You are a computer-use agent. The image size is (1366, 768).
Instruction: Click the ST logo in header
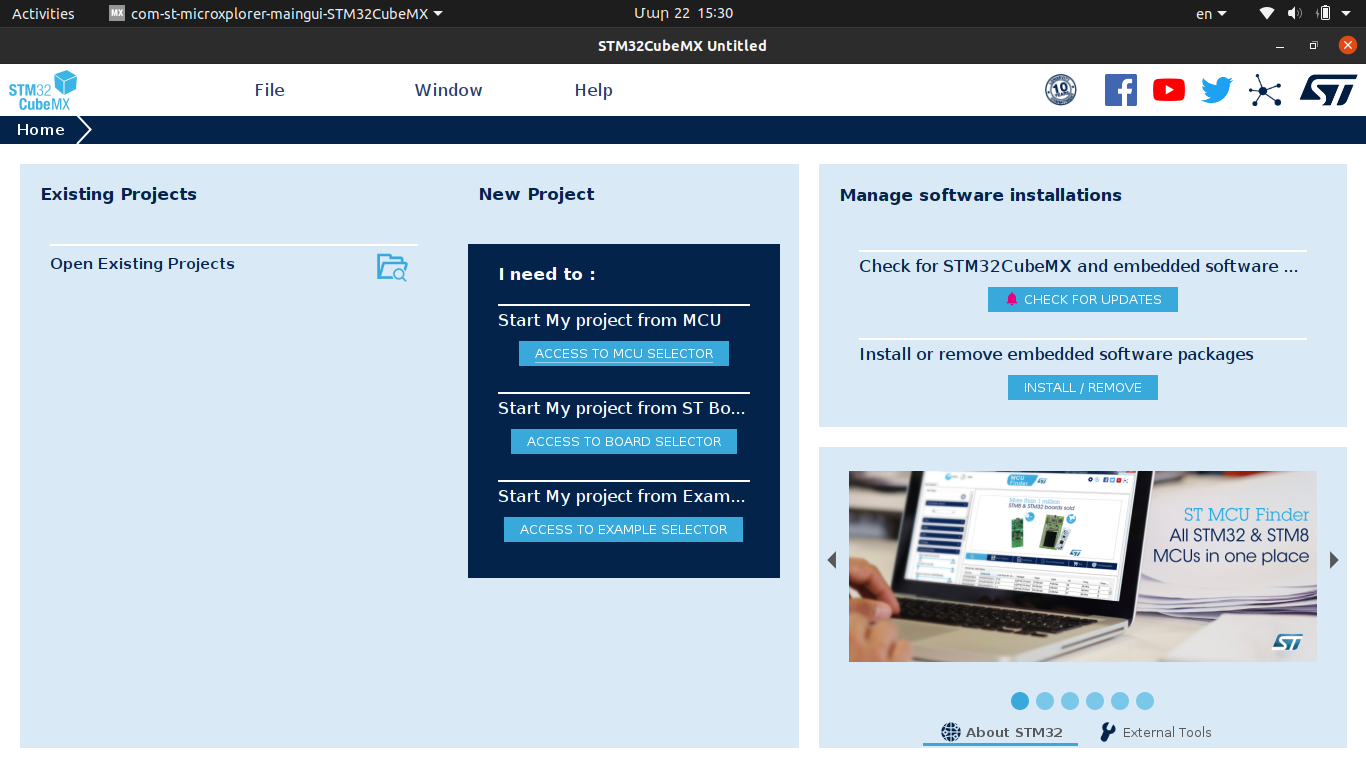tap(1328, 90)
